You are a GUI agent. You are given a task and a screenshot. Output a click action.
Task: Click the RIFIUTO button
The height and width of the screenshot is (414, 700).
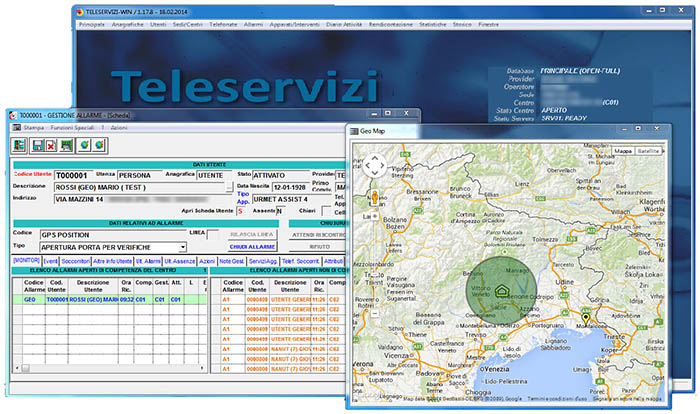pos(318,247)
